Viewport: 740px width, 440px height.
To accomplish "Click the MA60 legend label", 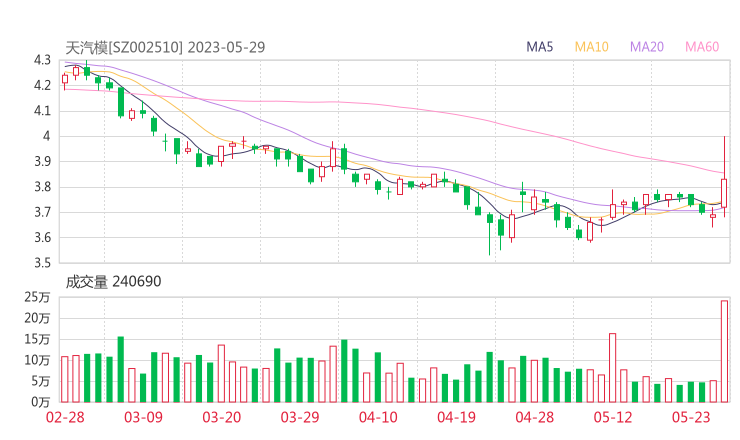I will pos(702,47).
